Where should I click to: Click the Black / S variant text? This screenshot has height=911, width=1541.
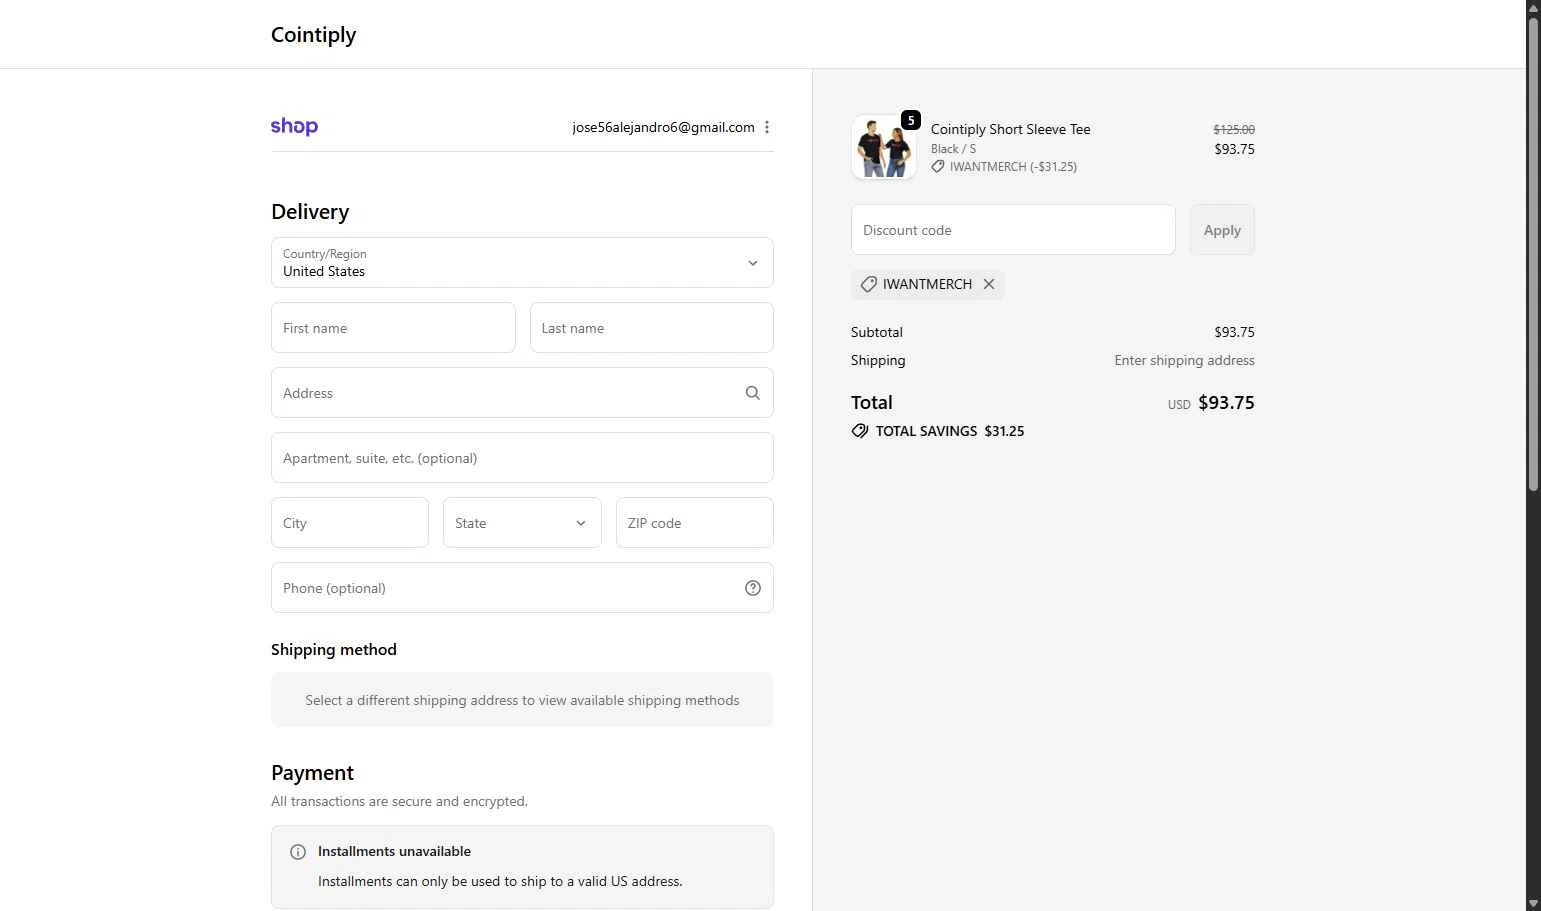pos(953,148)
